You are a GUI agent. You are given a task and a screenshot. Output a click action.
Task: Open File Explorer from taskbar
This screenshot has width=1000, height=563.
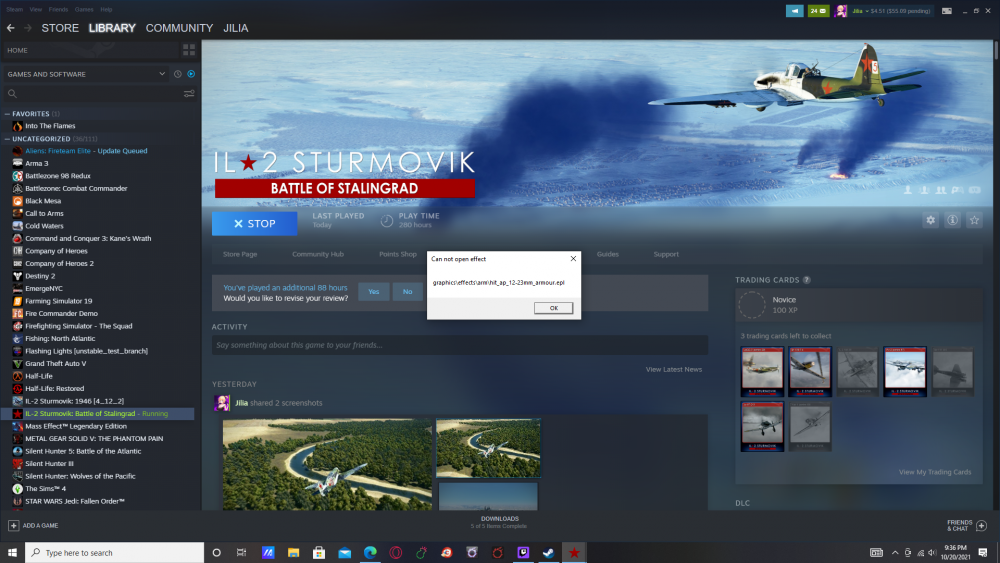pos(293,552)
